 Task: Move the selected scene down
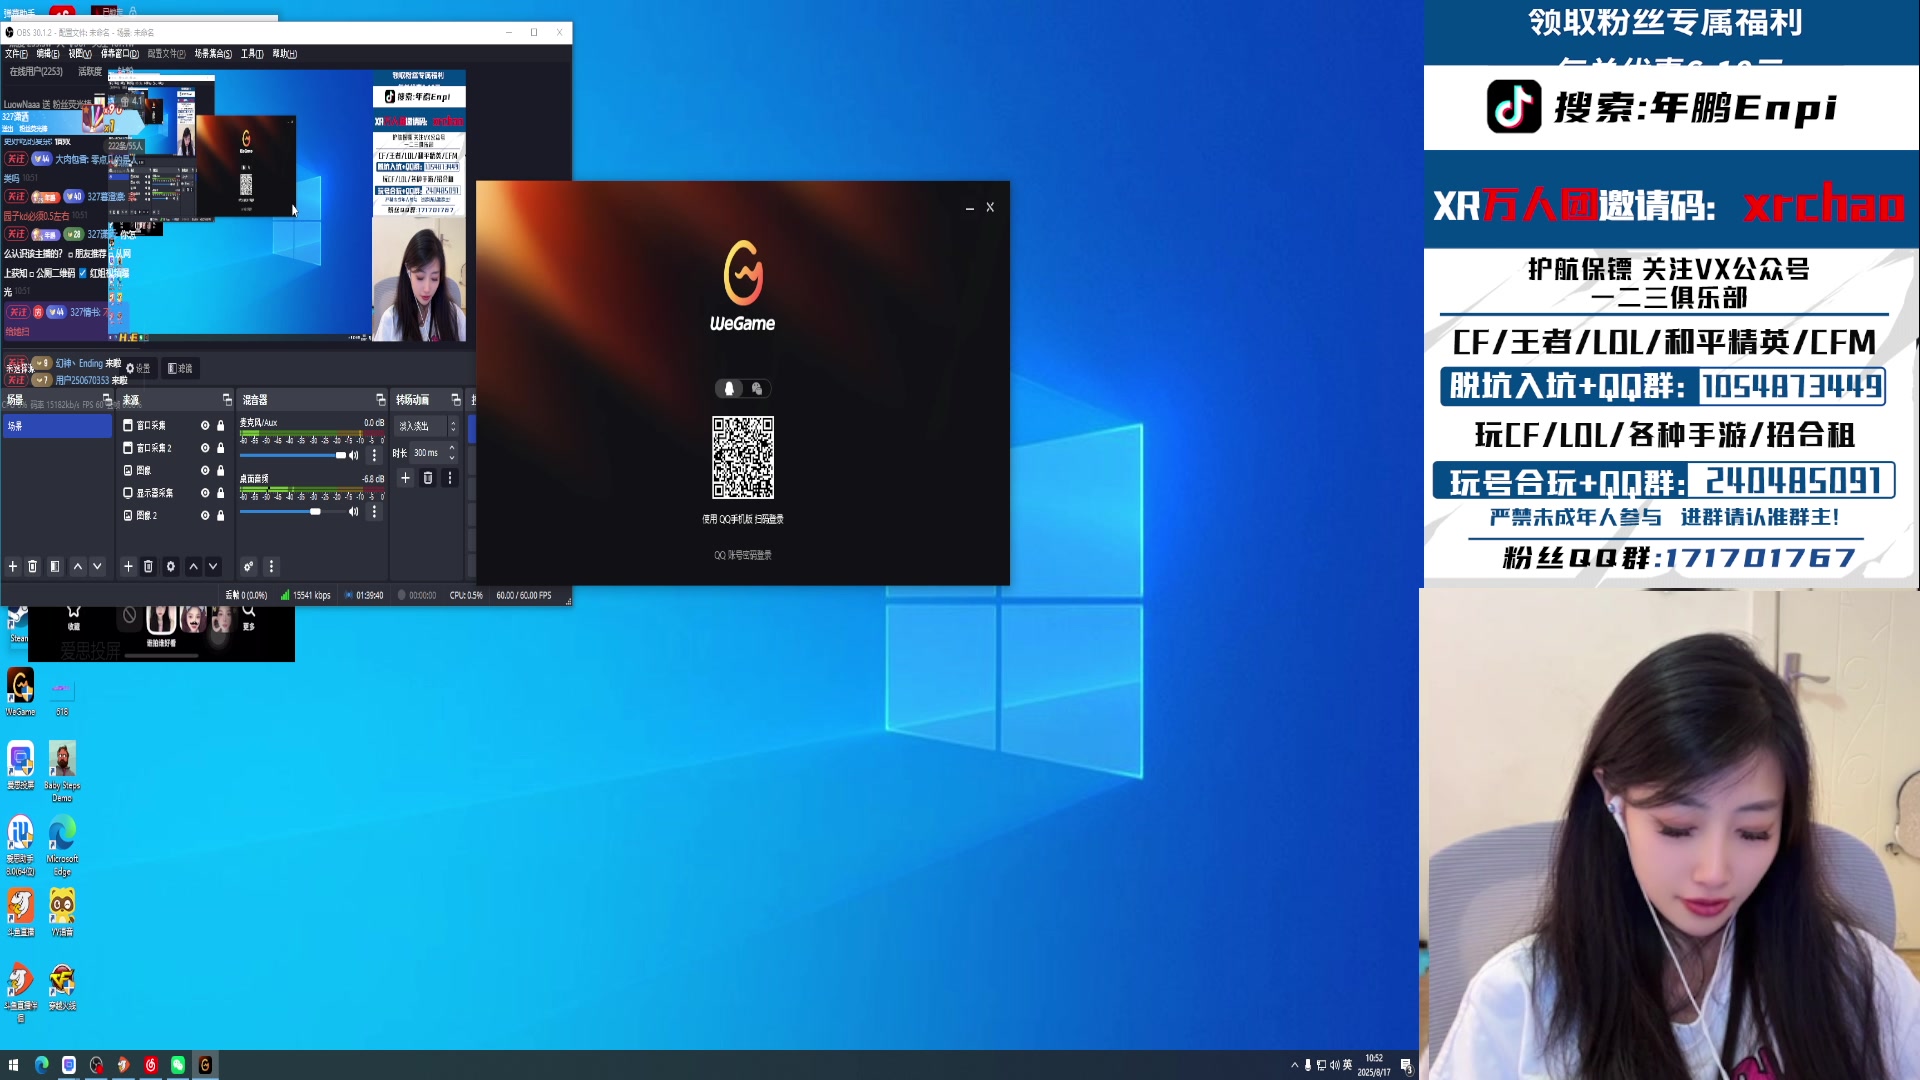point(97,566)
